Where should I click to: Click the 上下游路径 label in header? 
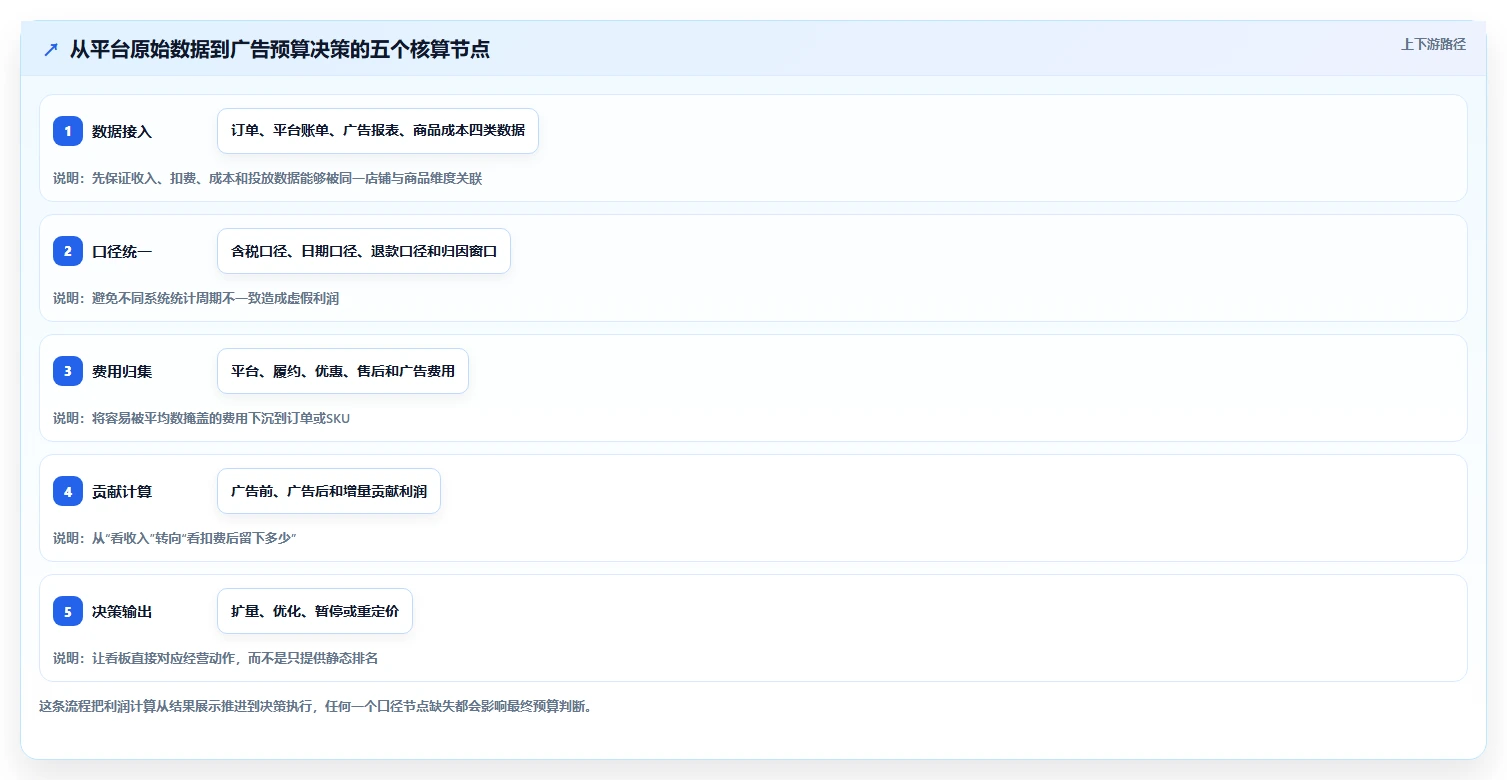(1433, 44)
